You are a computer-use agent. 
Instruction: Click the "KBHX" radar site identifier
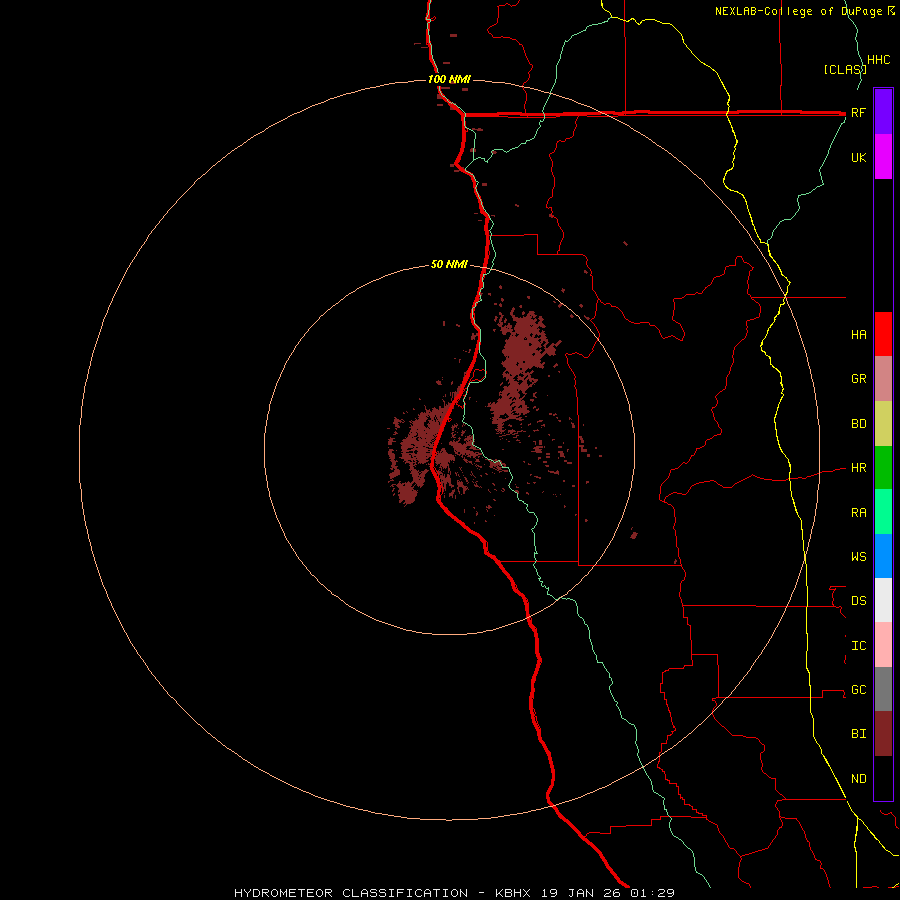[x=513, y=893]
